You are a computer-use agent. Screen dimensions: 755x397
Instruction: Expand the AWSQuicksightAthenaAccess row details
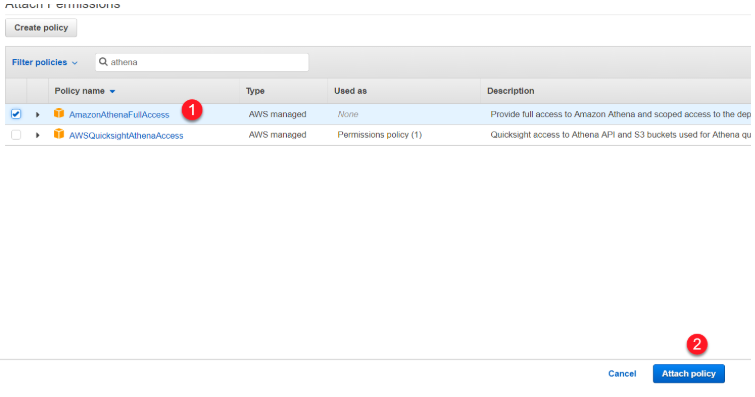click(x=37, y=135)
